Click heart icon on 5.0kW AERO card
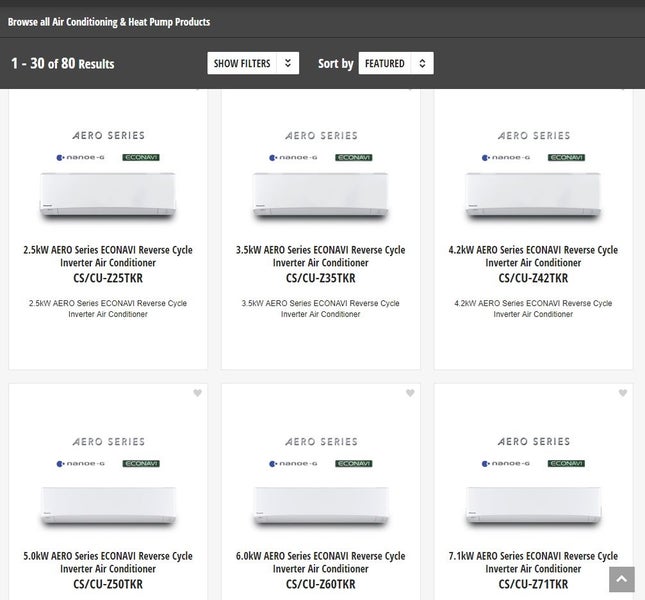Viewport: 645px width, 600px height. (197, 393)
